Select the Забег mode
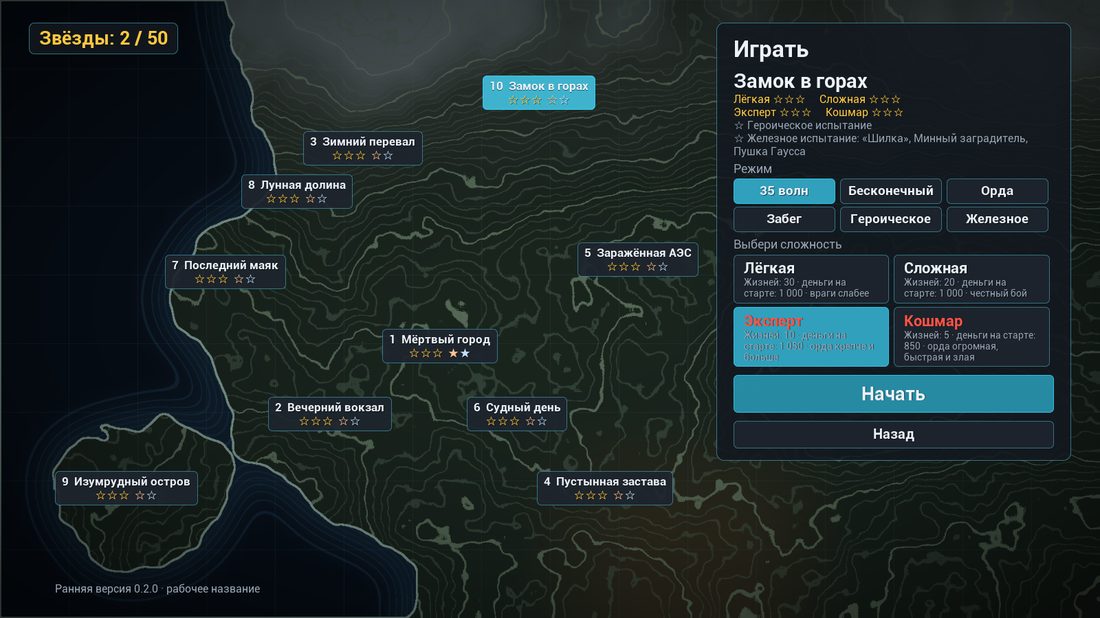The height and width of the screenshot is (618, 1100). (x=784, y=219)
